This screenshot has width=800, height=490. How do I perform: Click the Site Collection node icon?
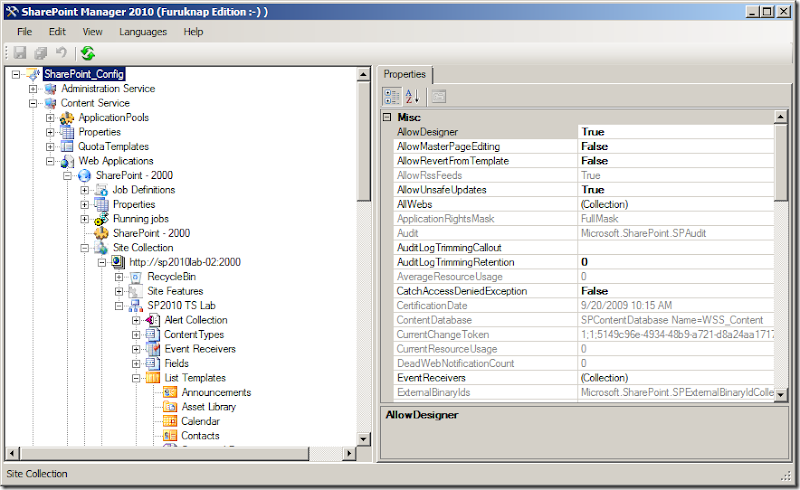102,248
